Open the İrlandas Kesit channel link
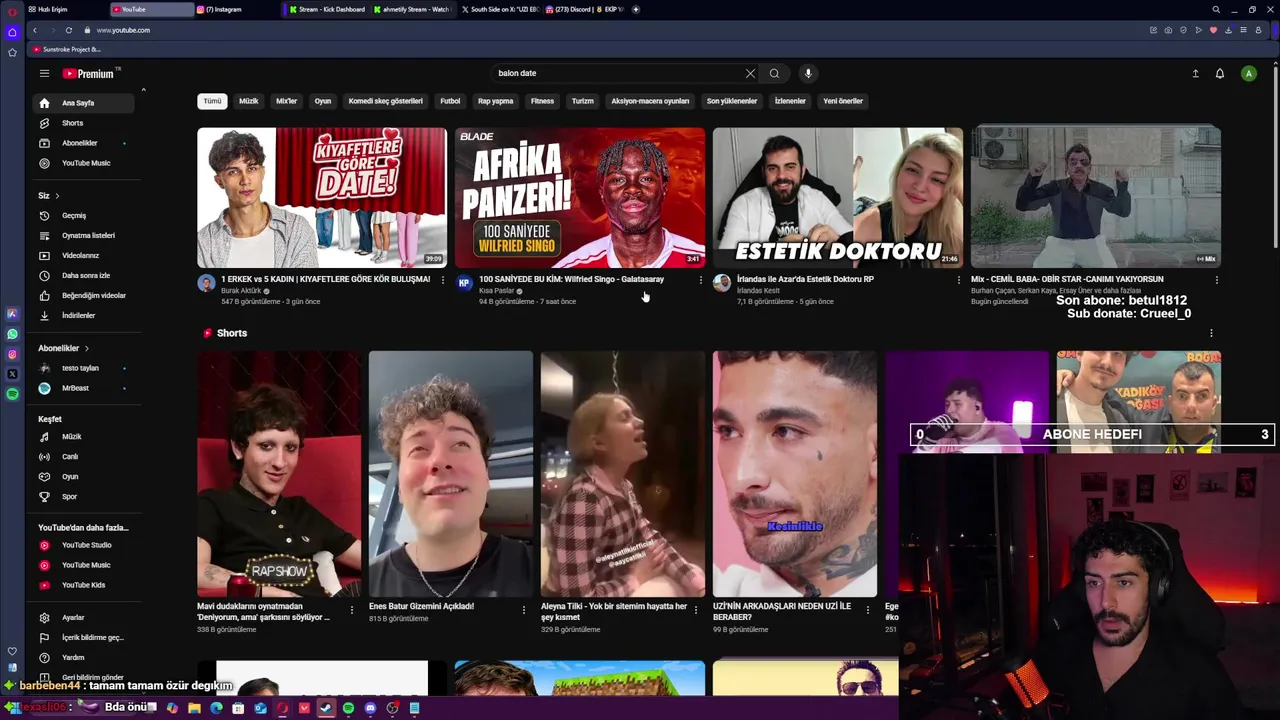The width and height of the screenshot is (1280, 720). (x=758, y=291)
